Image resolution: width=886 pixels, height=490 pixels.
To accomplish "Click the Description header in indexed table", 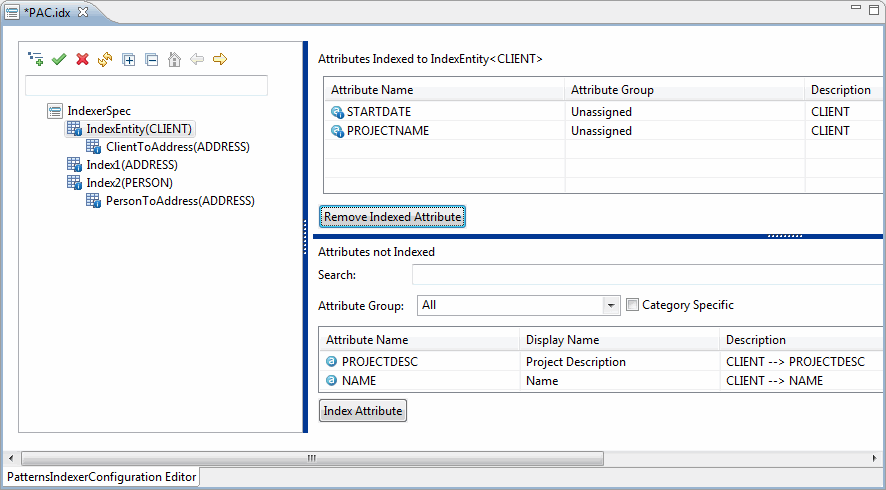I will coord(844,90).
